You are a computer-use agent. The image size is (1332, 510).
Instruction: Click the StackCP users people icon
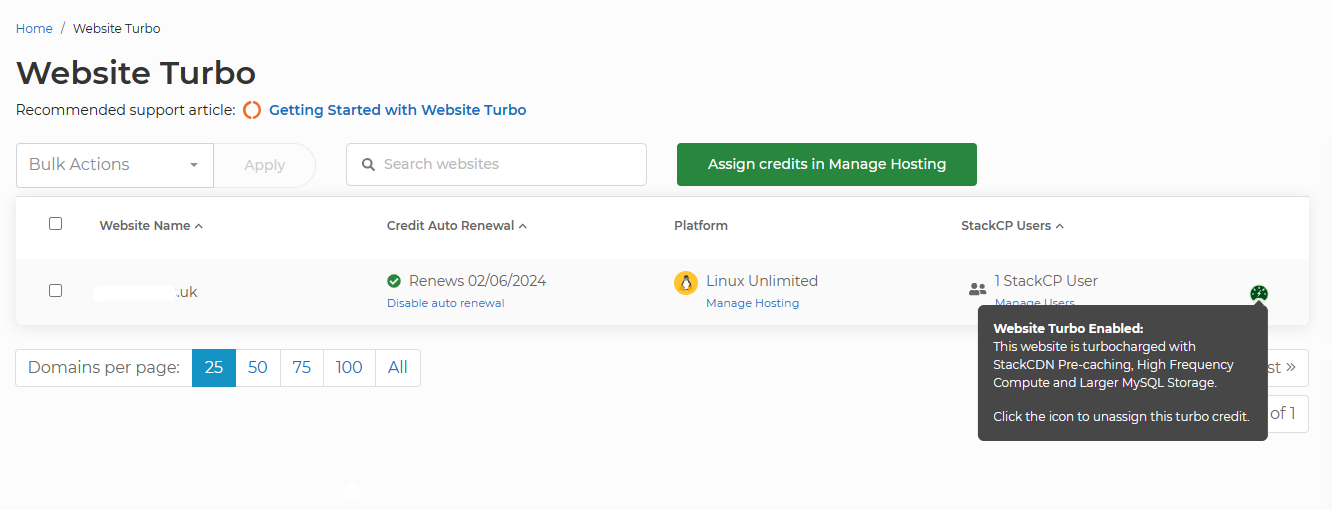click(x=977, y=289)
